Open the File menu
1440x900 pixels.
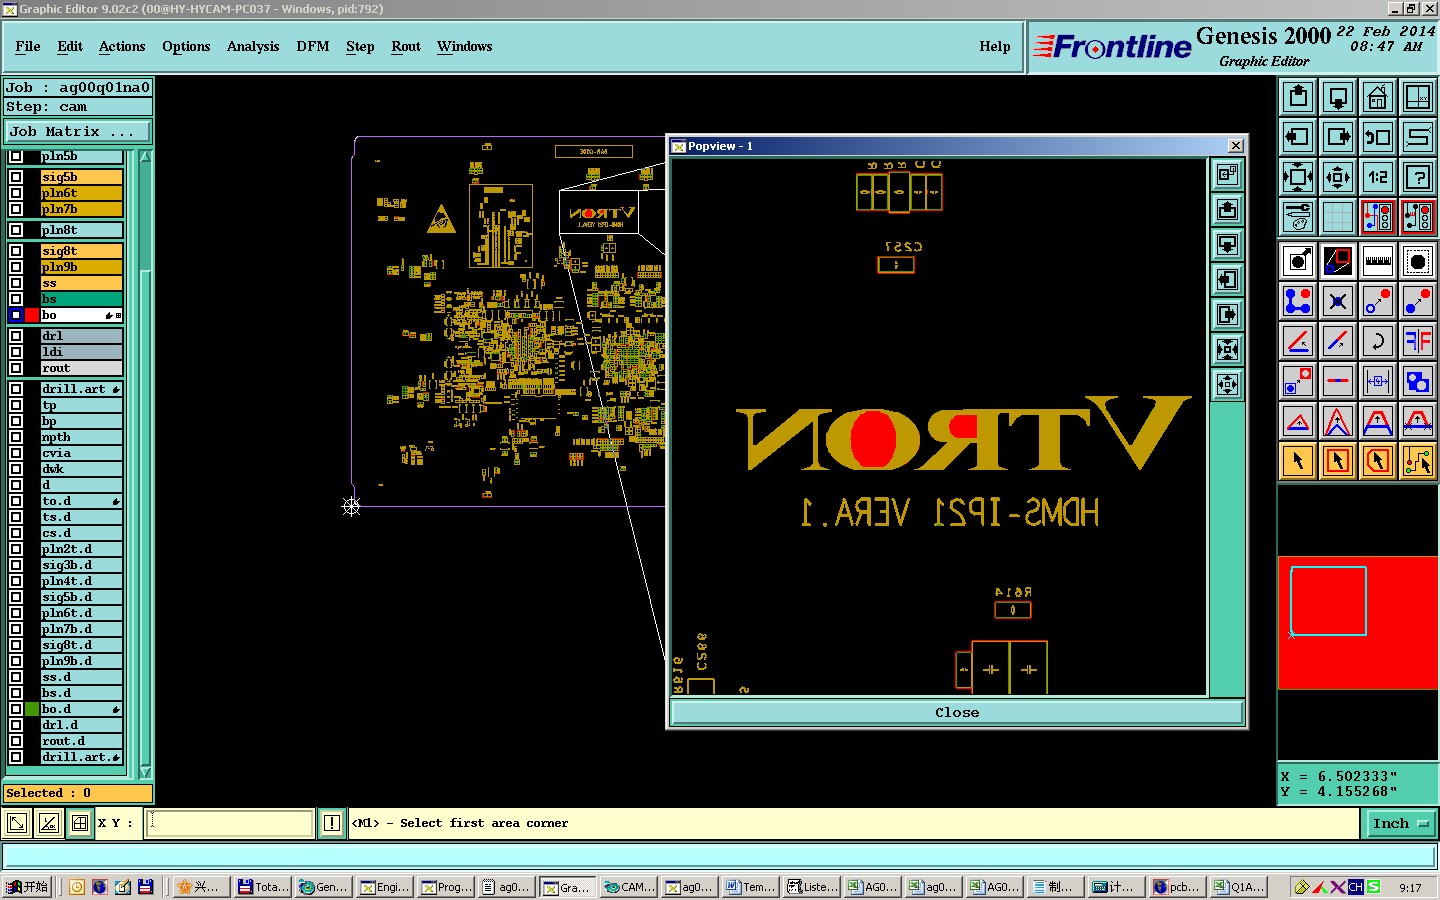pyautogui.click(x=28, y=46)
